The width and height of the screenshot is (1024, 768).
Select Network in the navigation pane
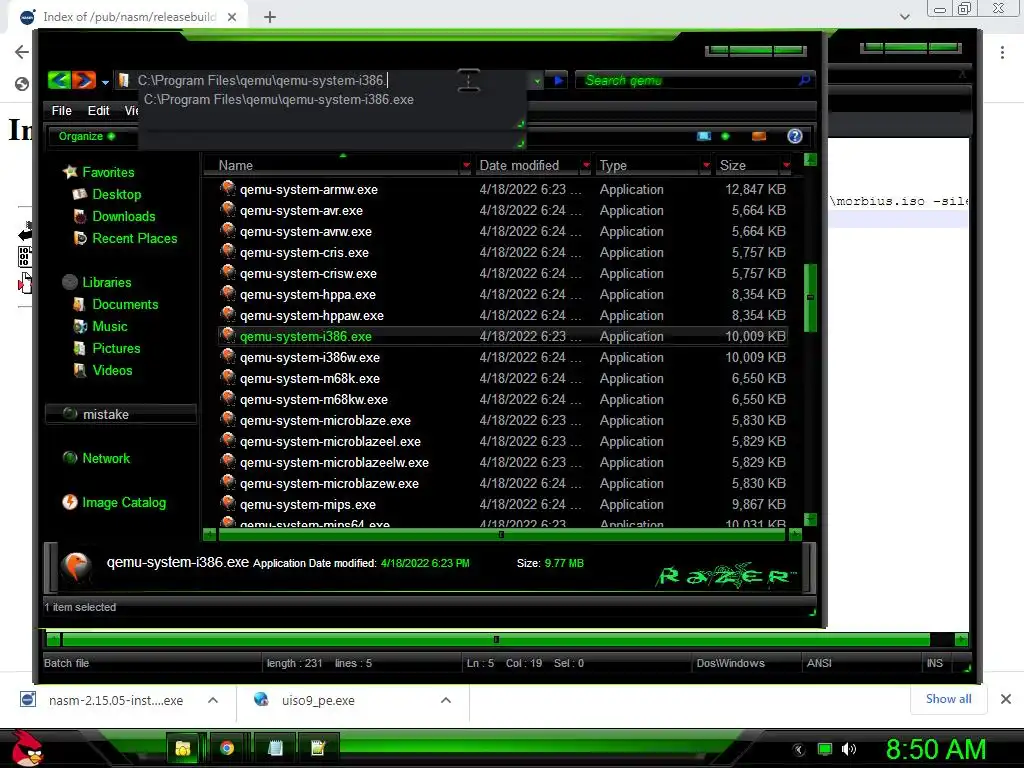[106, 458]
